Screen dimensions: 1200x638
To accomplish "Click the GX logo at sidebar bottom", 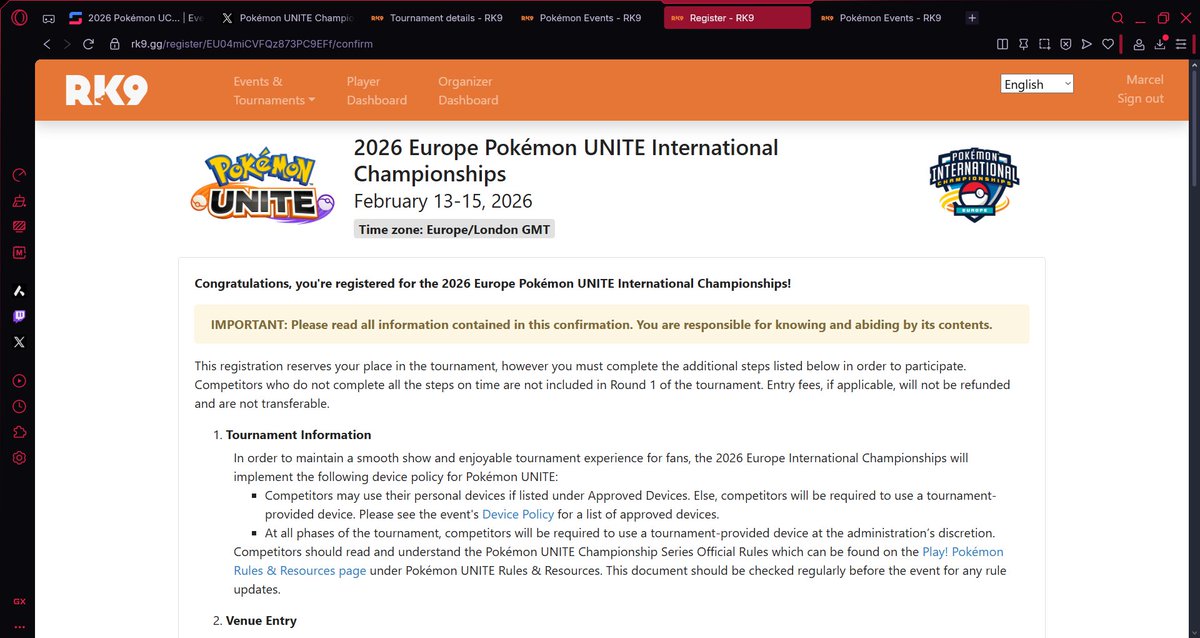I will (x=18, y=602).
